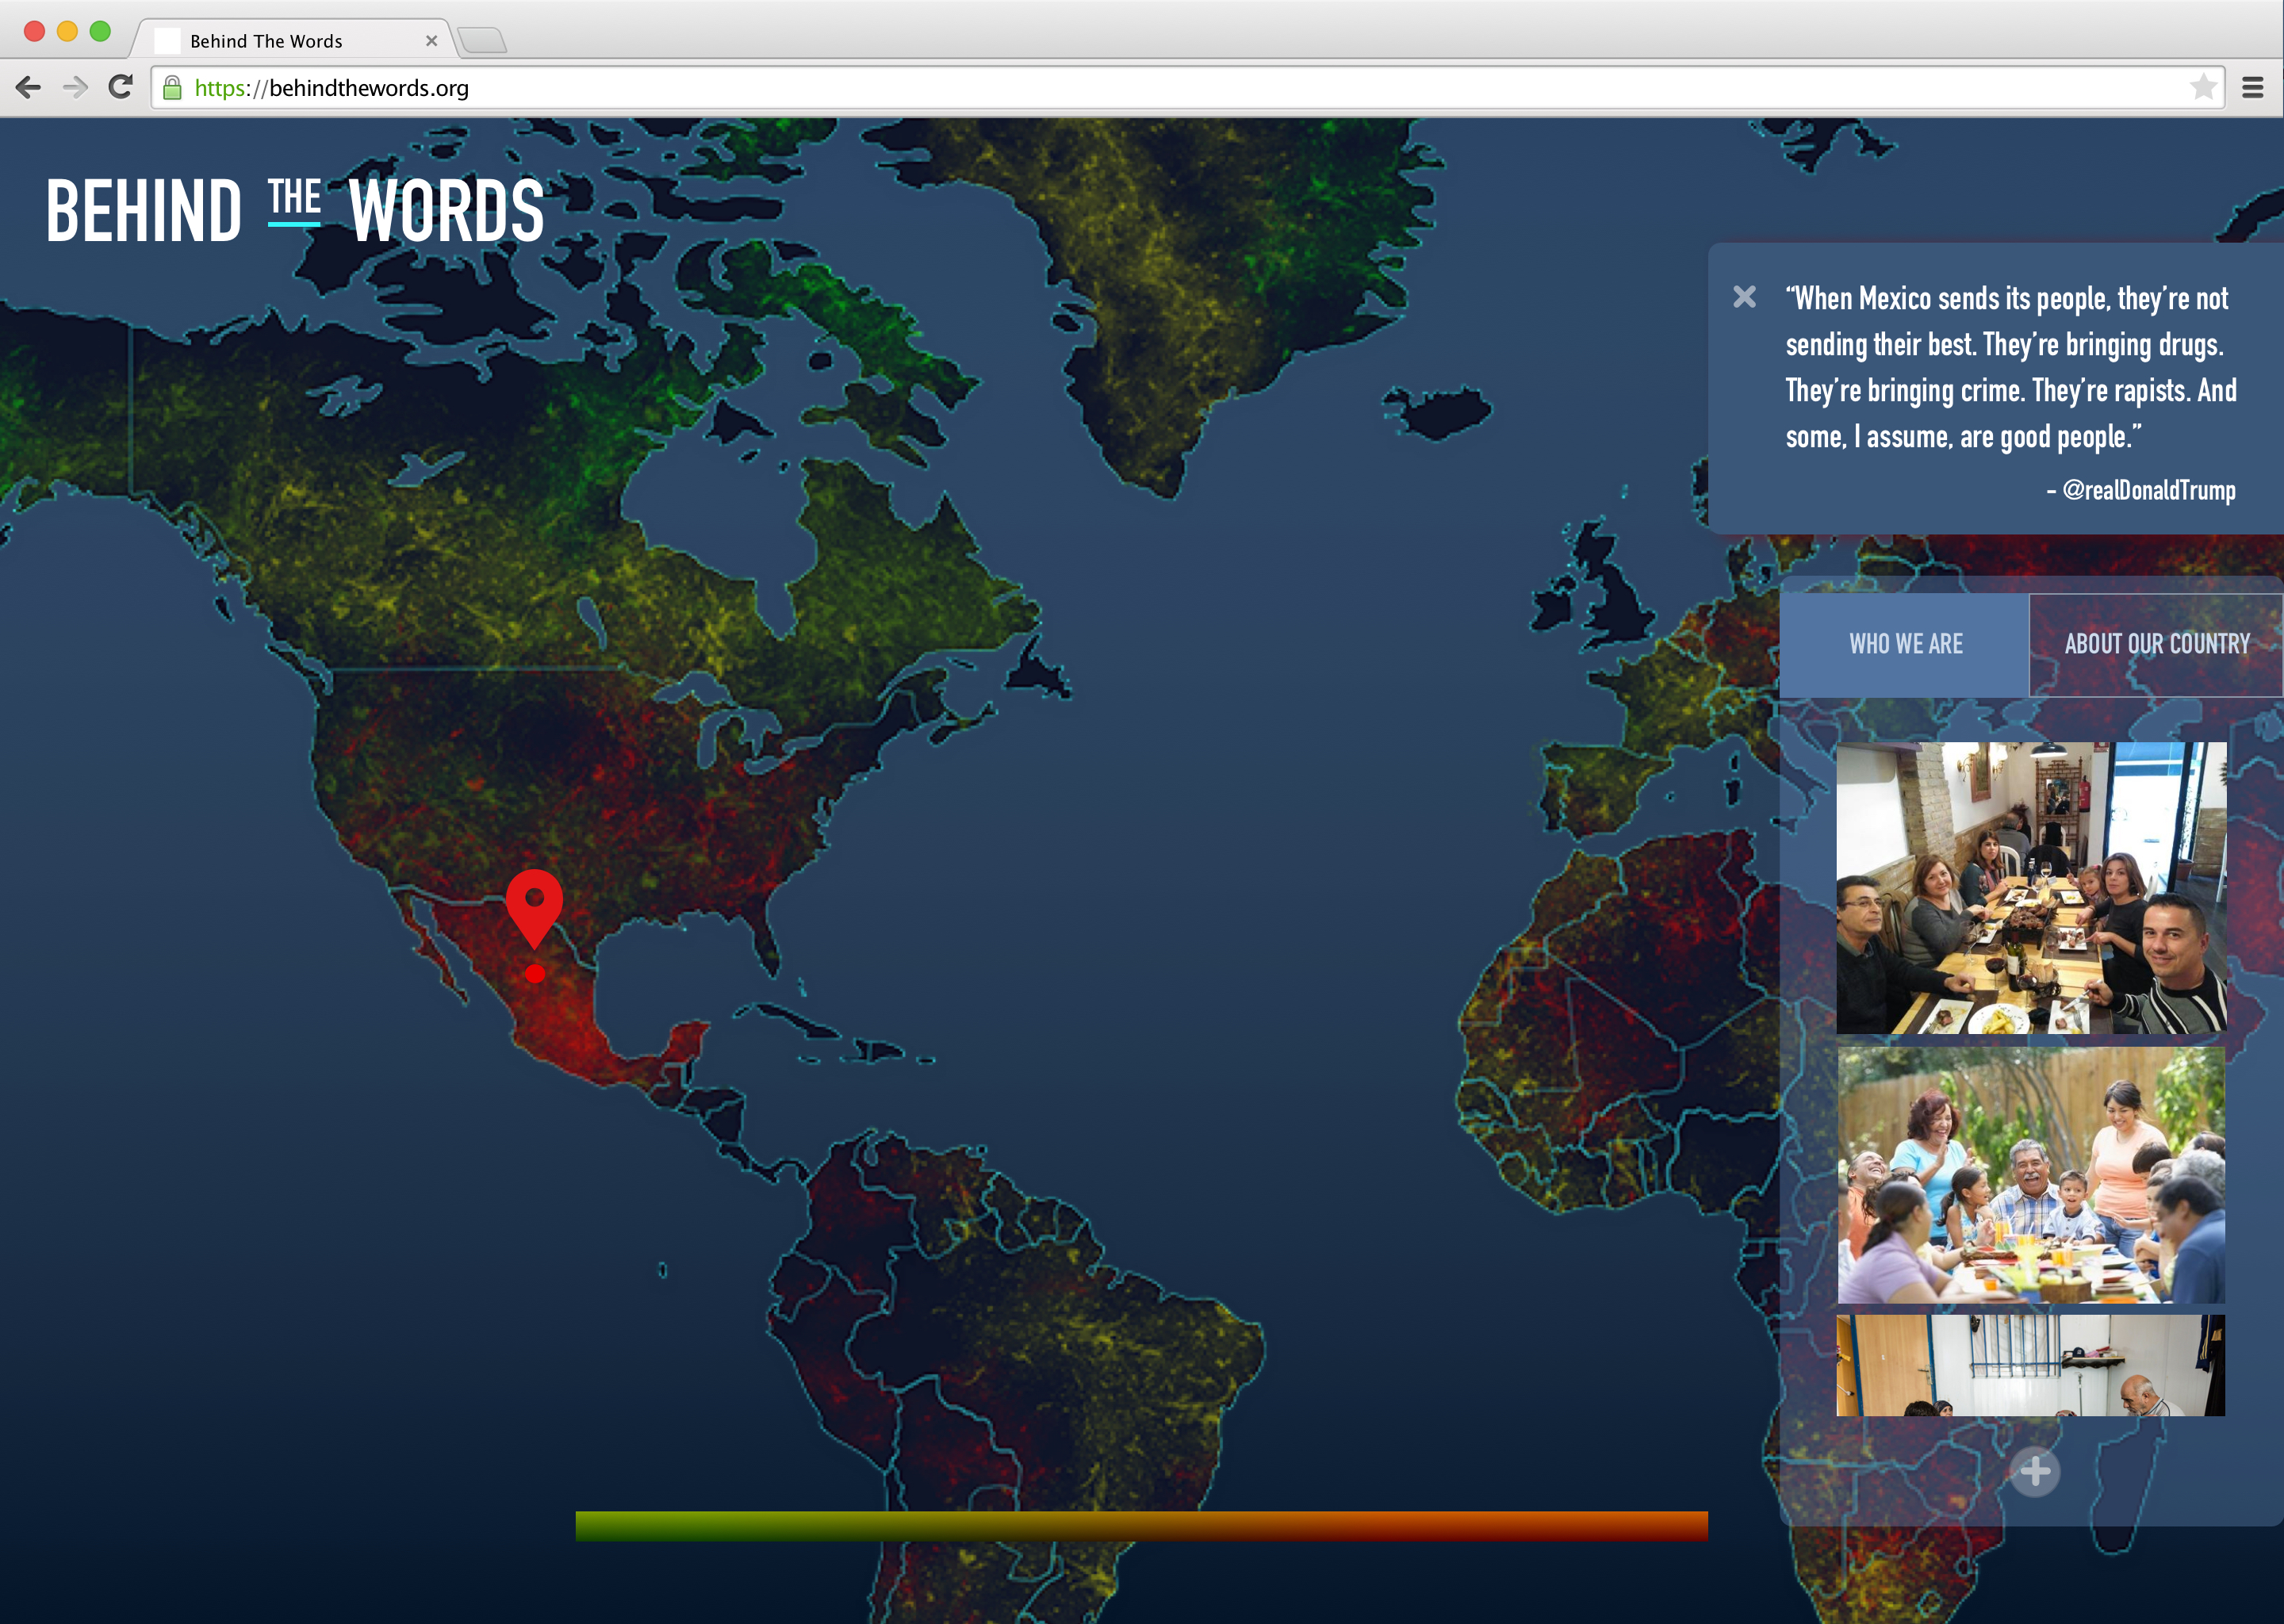Click the @realDonaldTrump attribution link
2284x1624 pixels.
pos(2148,490)
